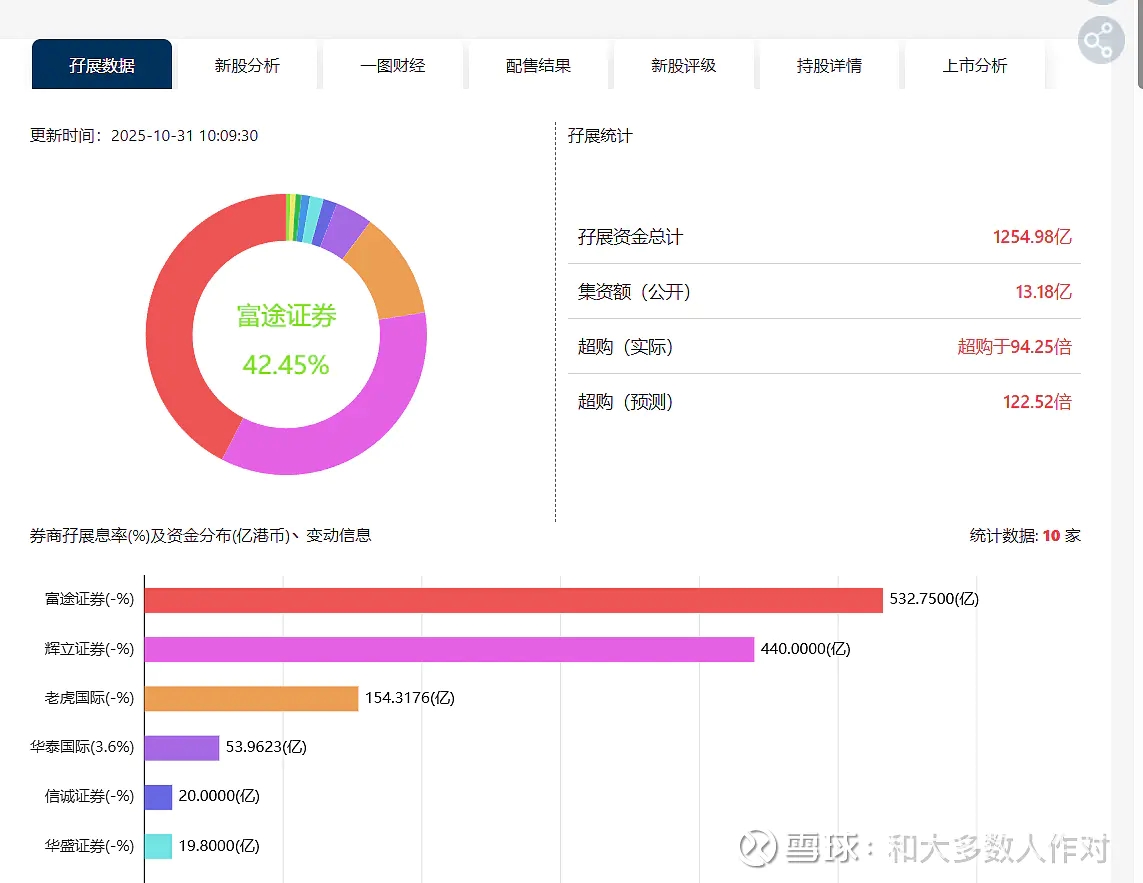1143x883 pixels.
Task: Switch to the 新股分析 tab
Action: [247, 65]
